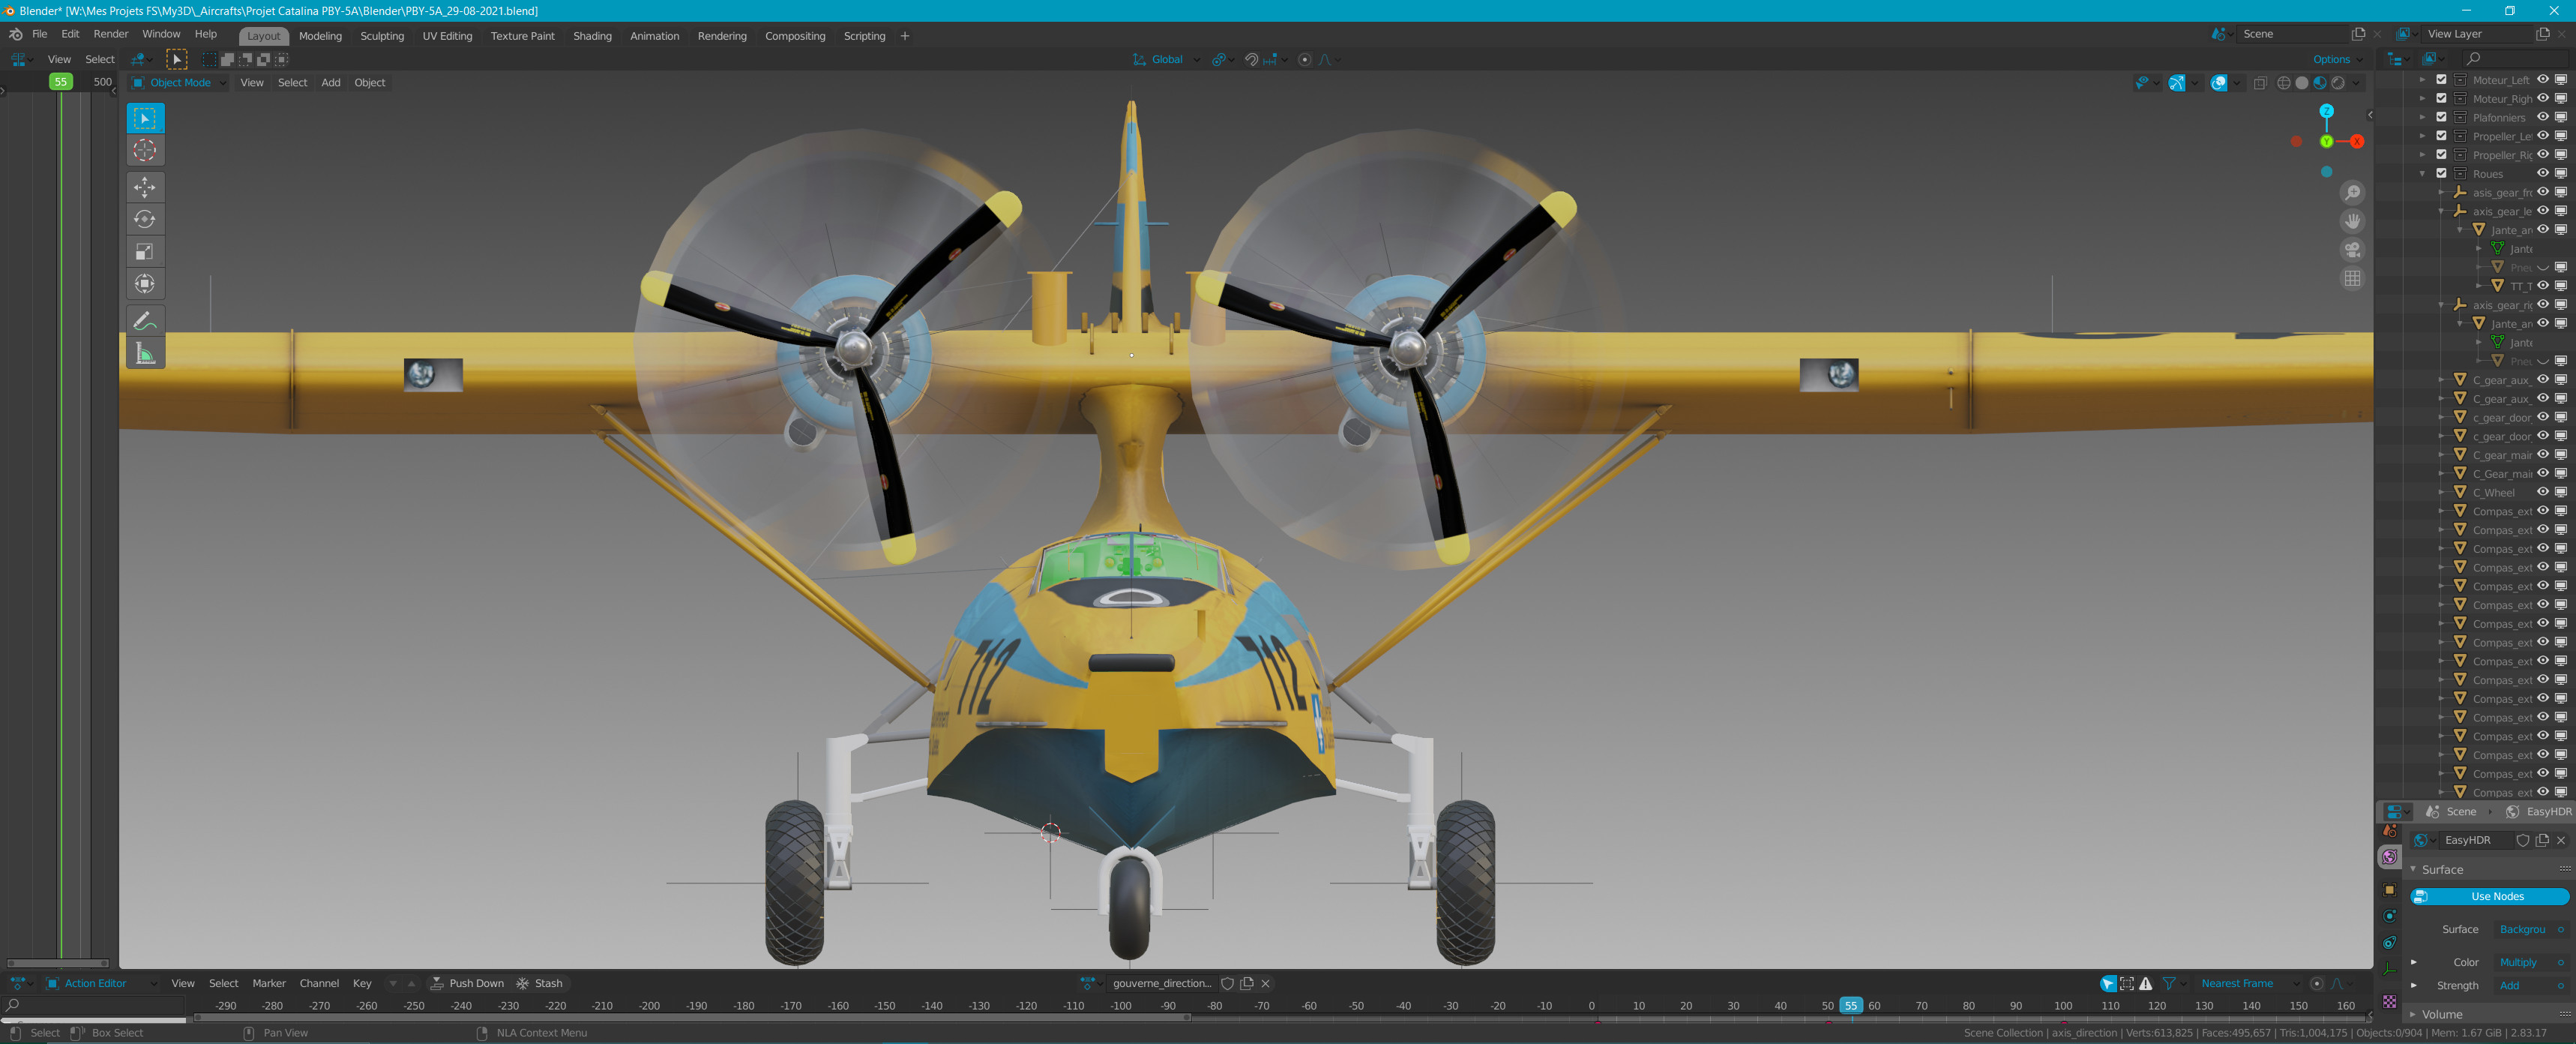The image size is (2576, 1044).
Task: Open the Texture properties checkerboard tab
Action: (x=2389, y=1001)
